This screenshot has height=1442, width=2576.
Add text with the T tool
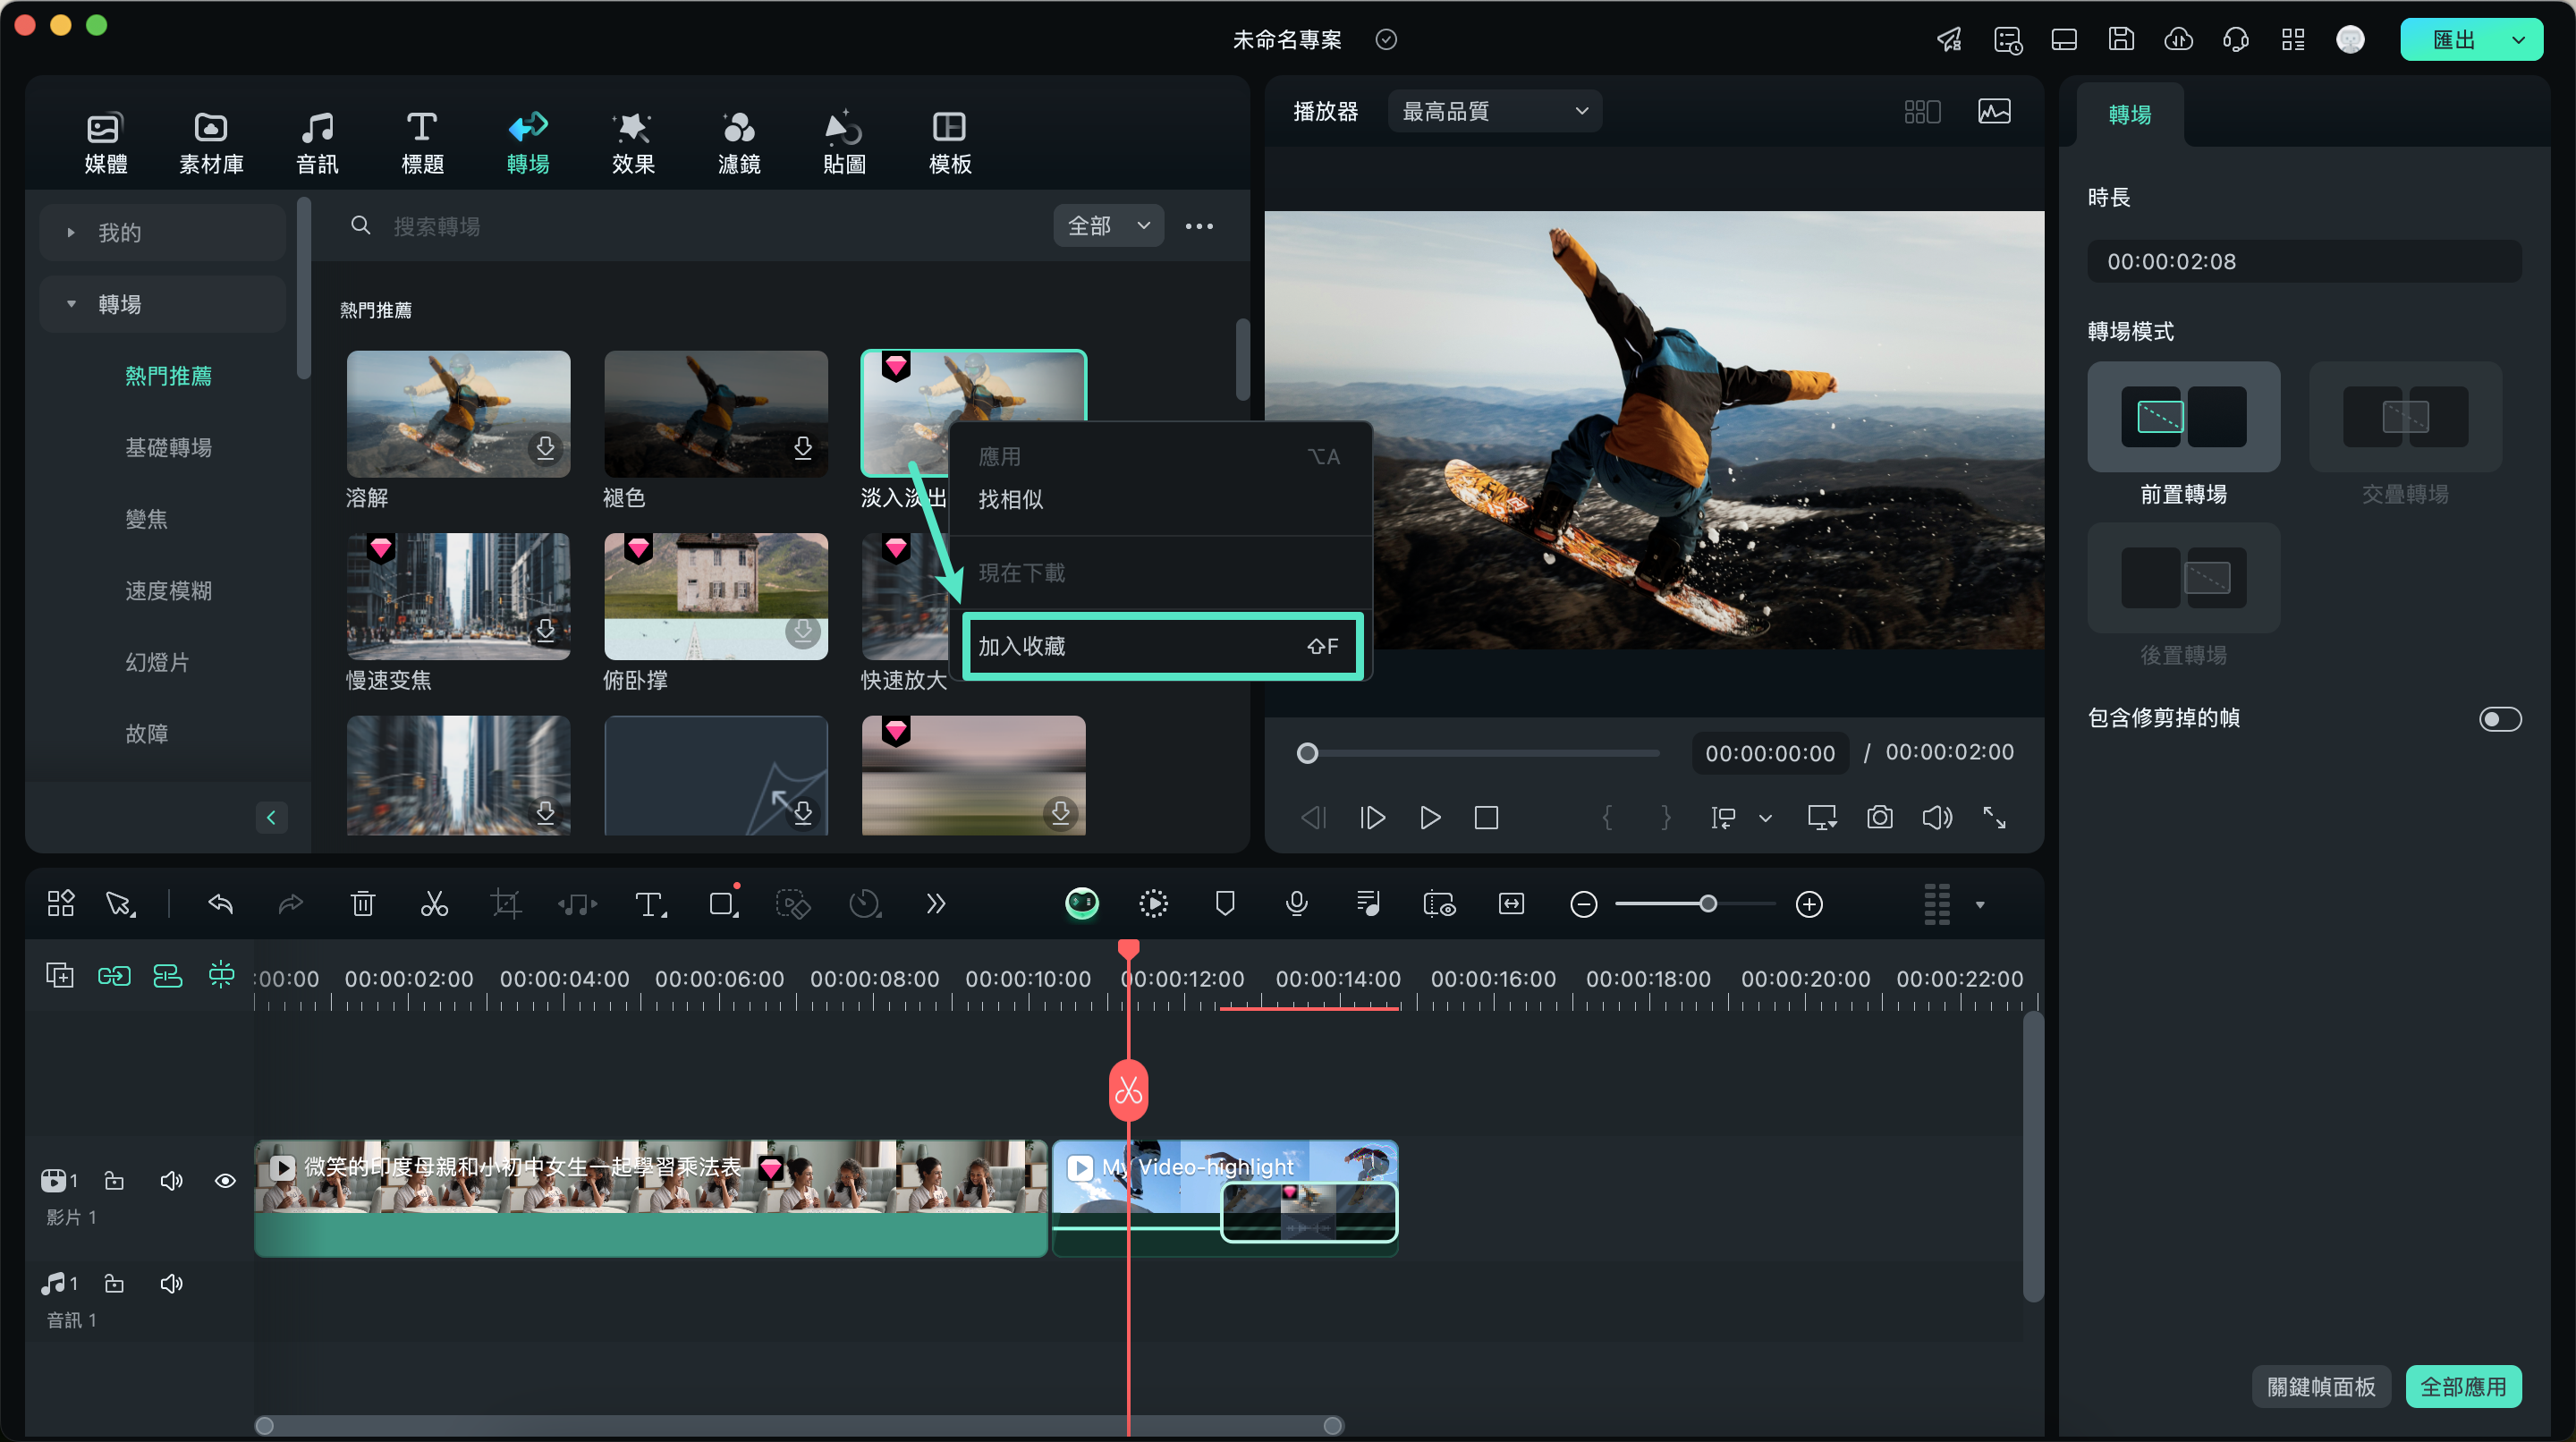pyautogui.click(x=650, y=904)
